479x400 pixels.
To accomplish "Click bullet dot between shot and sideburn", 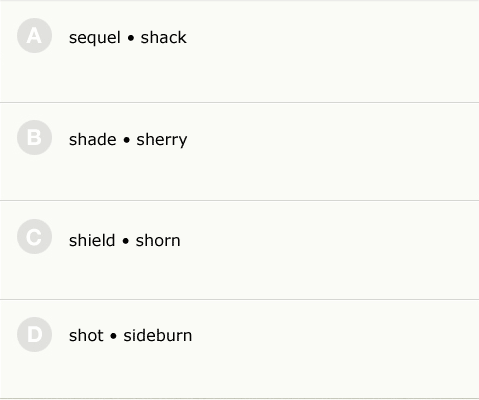I will click(x=113, y=336).
